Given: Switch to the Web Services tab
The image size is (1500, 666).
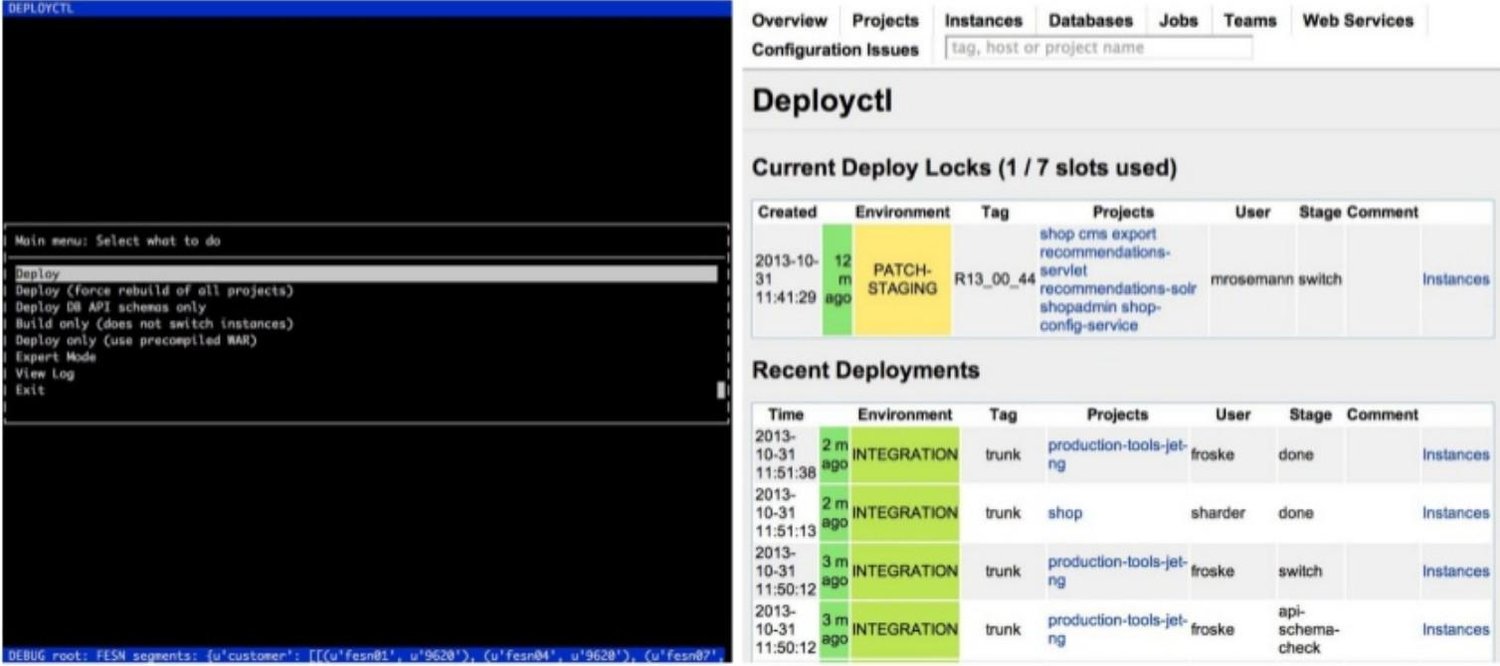Looking at the screenshot, I should coord(1357,21).
